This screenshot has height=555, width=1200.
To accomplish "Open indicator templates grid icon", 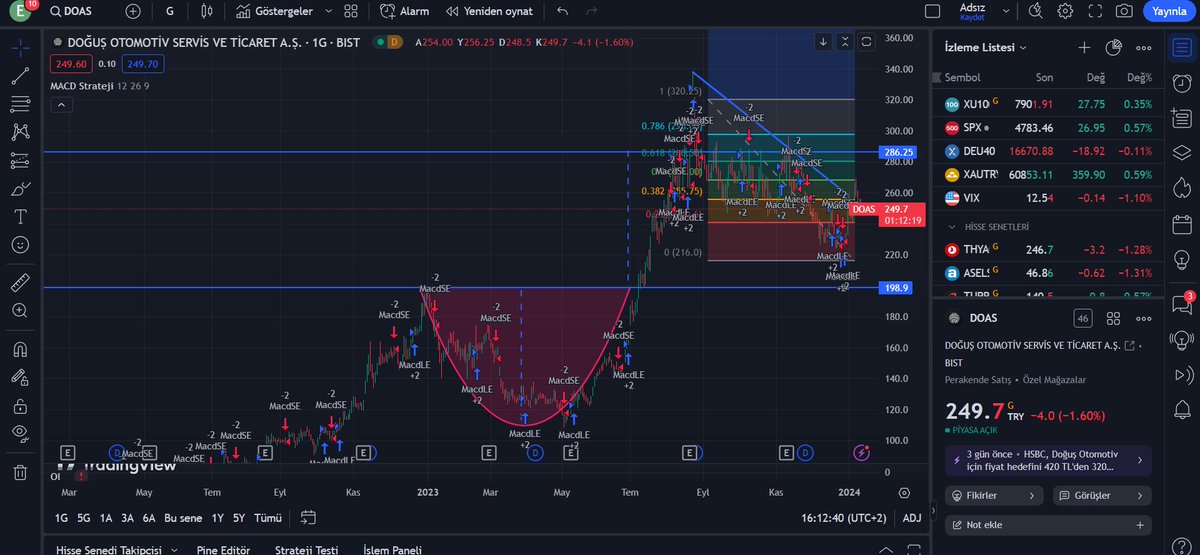I will 350,12.
